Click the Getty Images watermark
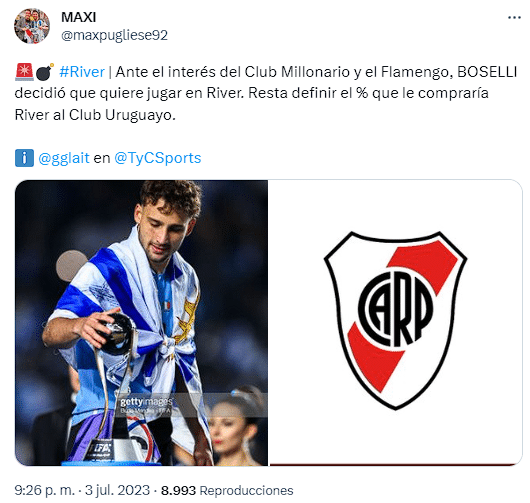530x503 pixels. (146, 406)
